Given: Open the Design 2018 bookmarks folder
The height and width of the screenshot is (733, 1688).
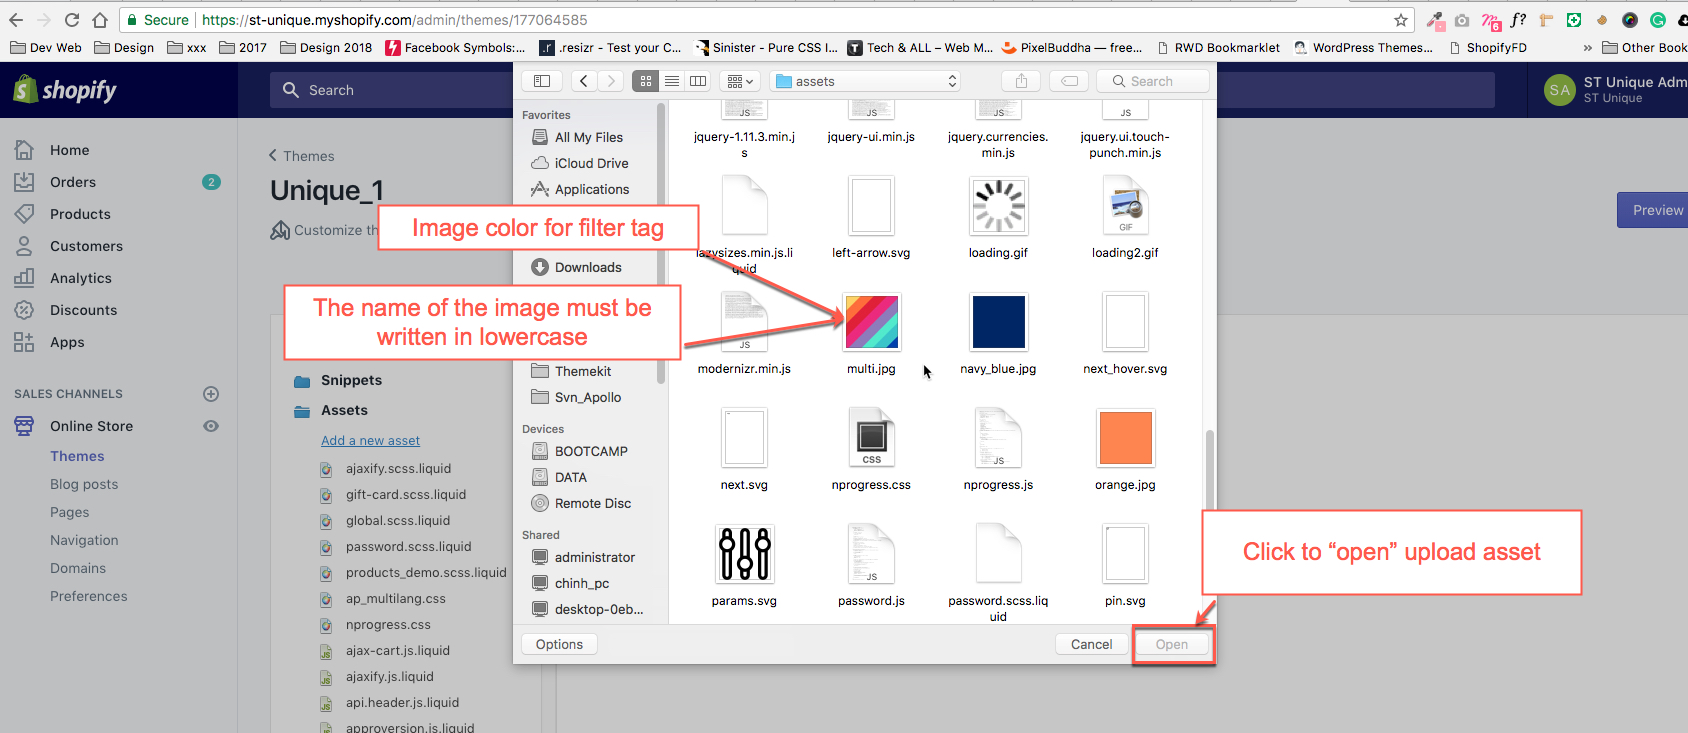Looking at the screenshot, I should (x=327, y=47).
